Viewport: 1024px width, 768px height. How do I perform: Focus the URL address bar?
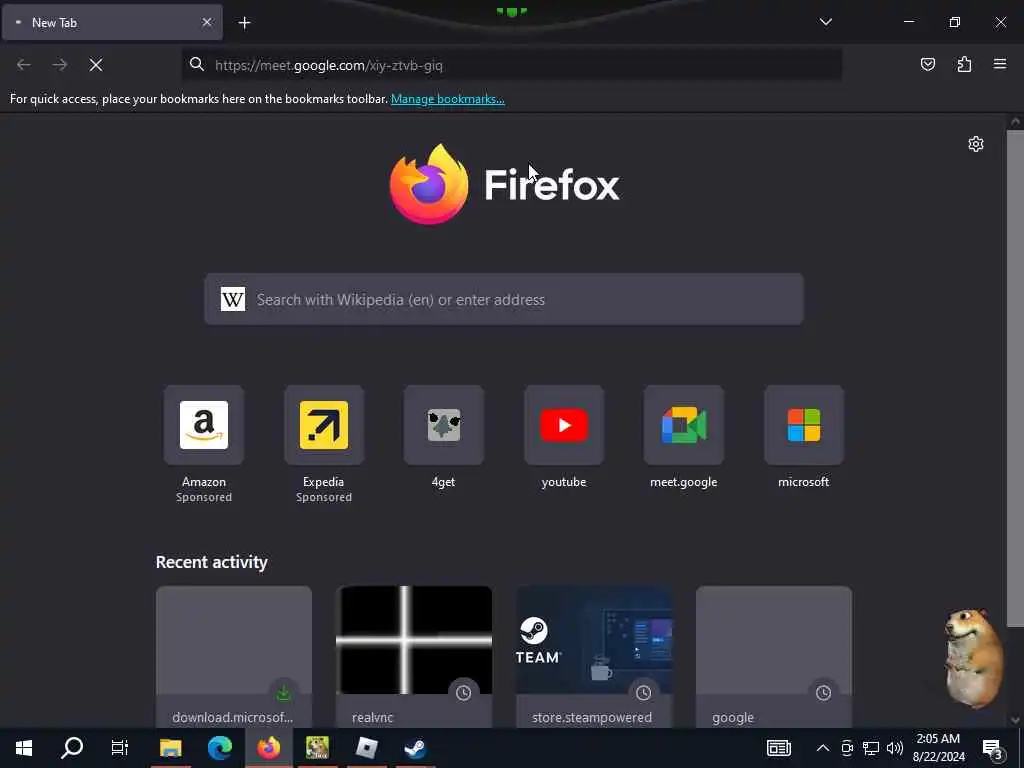[512, 65]
